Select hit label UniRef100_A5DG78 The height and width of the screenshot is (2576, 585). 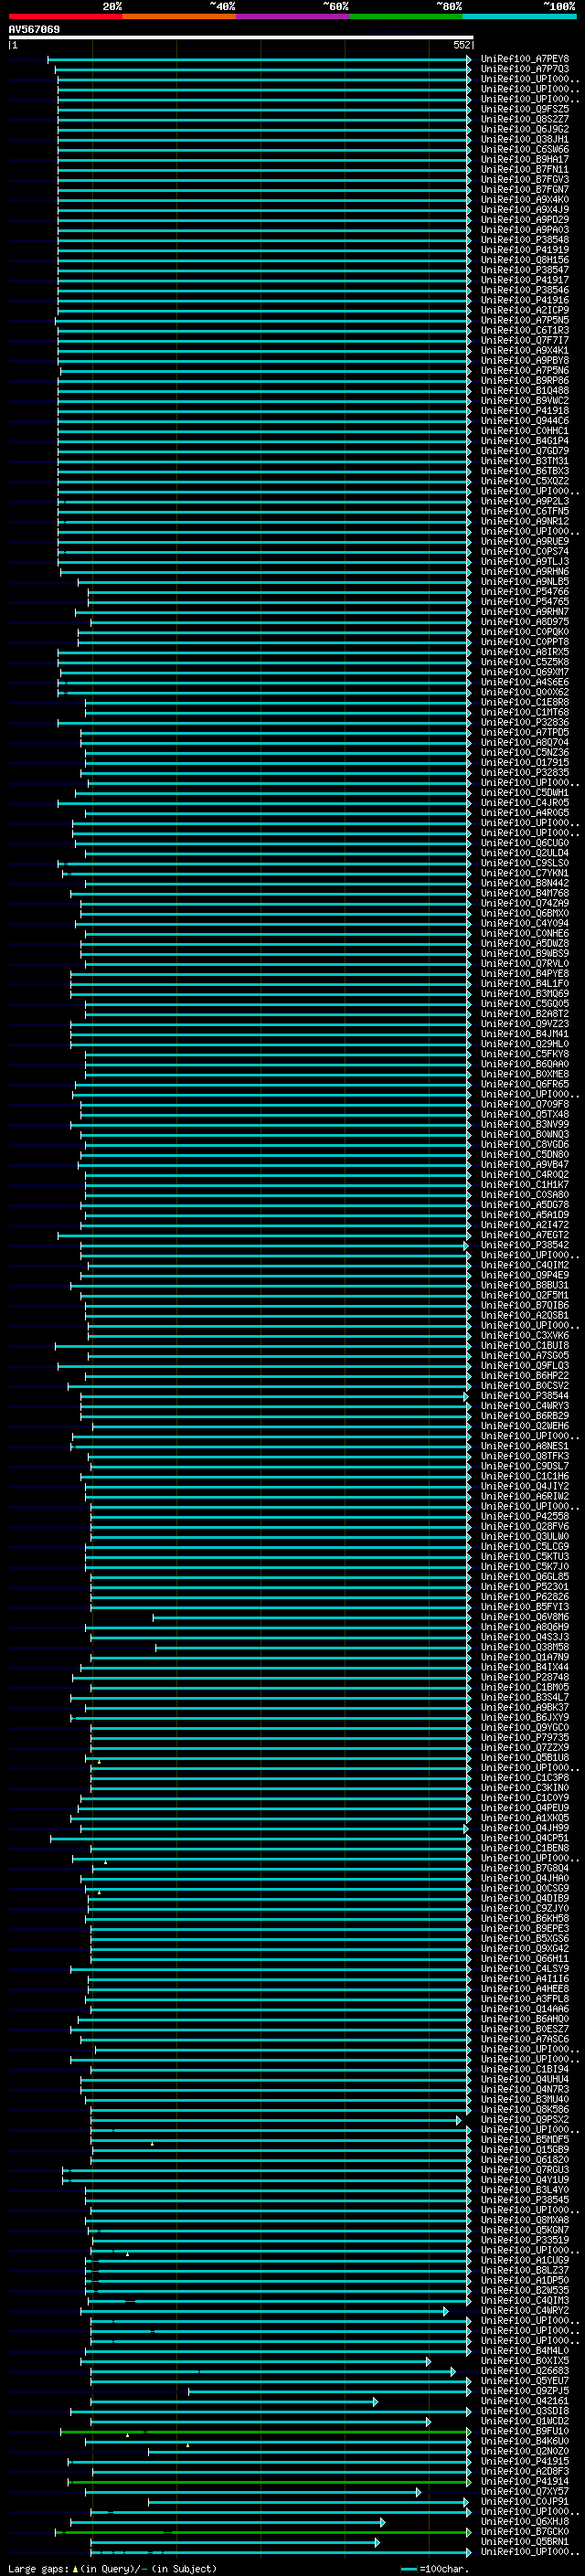525,1204
